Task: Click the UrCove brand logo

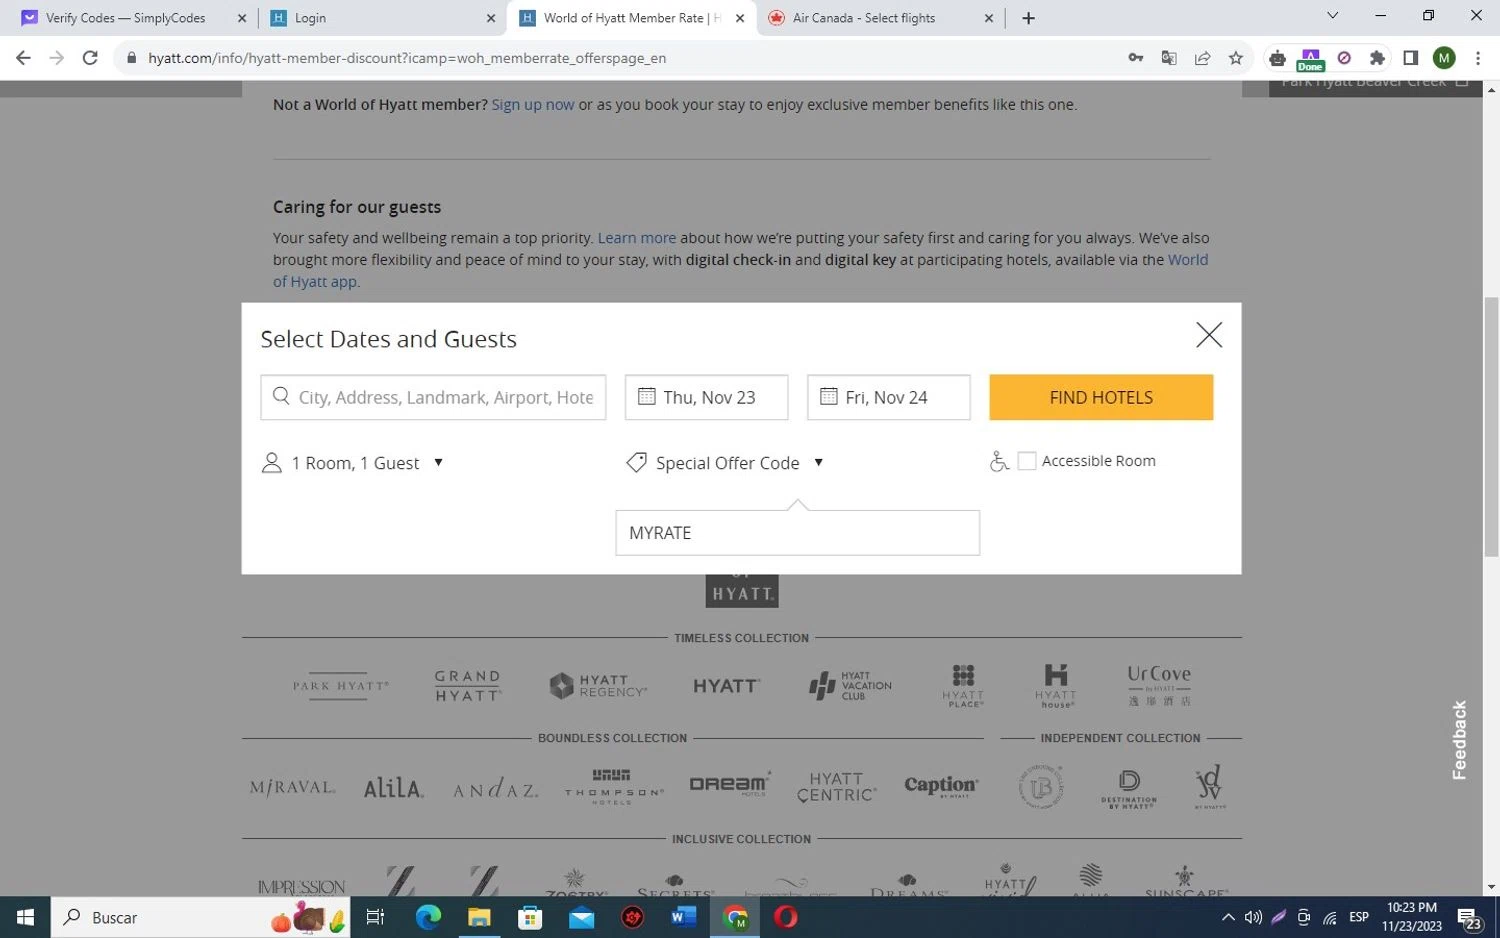Action: (x=1159, y=686)
